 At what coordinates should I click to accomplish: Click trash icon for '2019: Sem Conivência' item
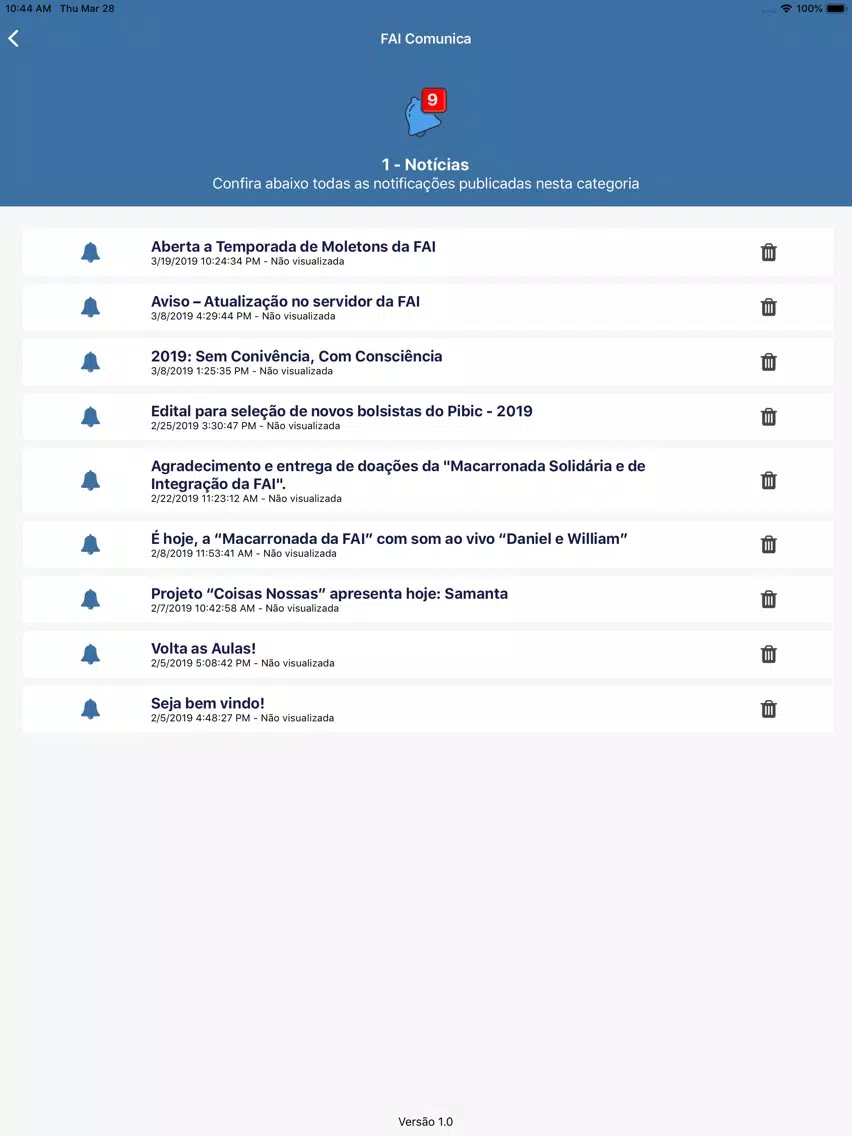(x=768, y=362)
